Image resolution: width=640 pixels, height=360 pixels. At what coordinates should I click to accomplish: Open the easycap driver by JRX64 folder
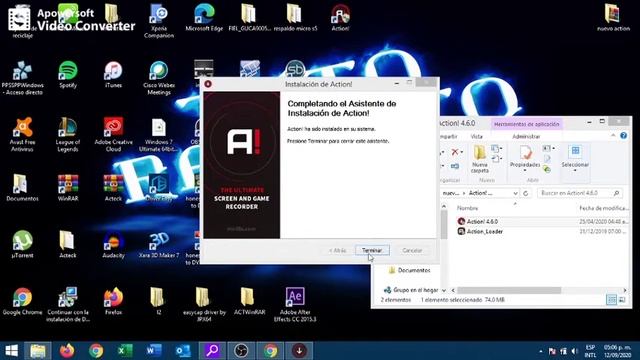(x=204, y=304)
